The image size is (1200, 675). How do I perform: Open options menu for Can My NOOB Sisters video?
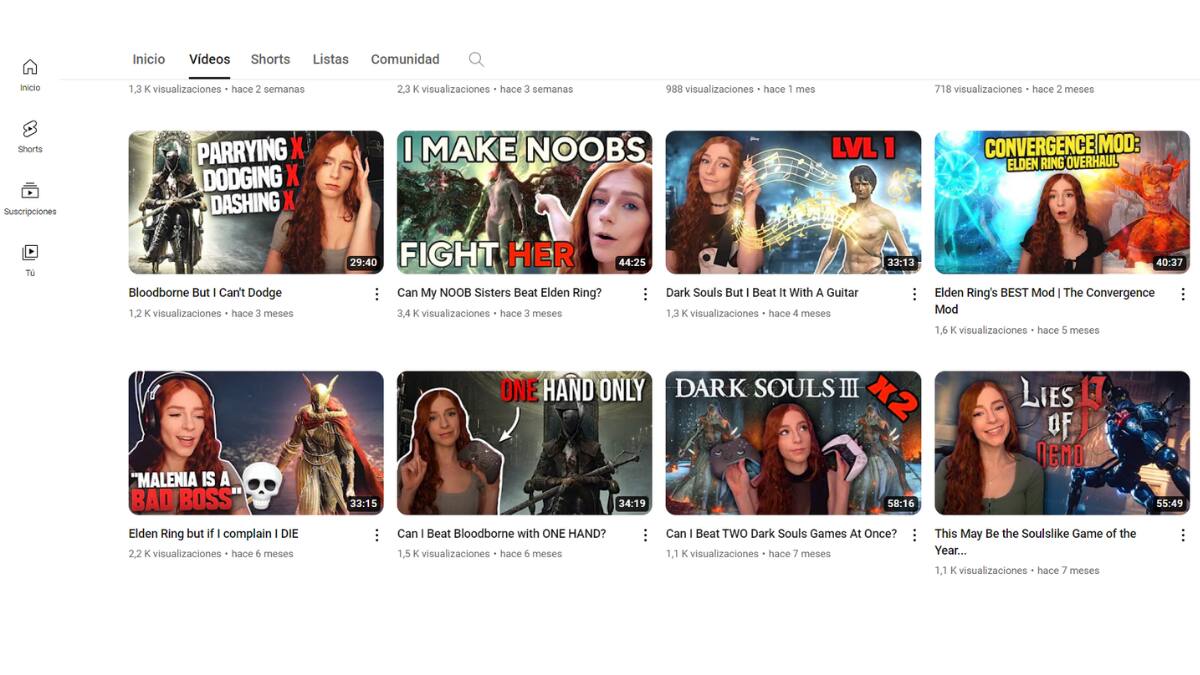tap(645, 294)
